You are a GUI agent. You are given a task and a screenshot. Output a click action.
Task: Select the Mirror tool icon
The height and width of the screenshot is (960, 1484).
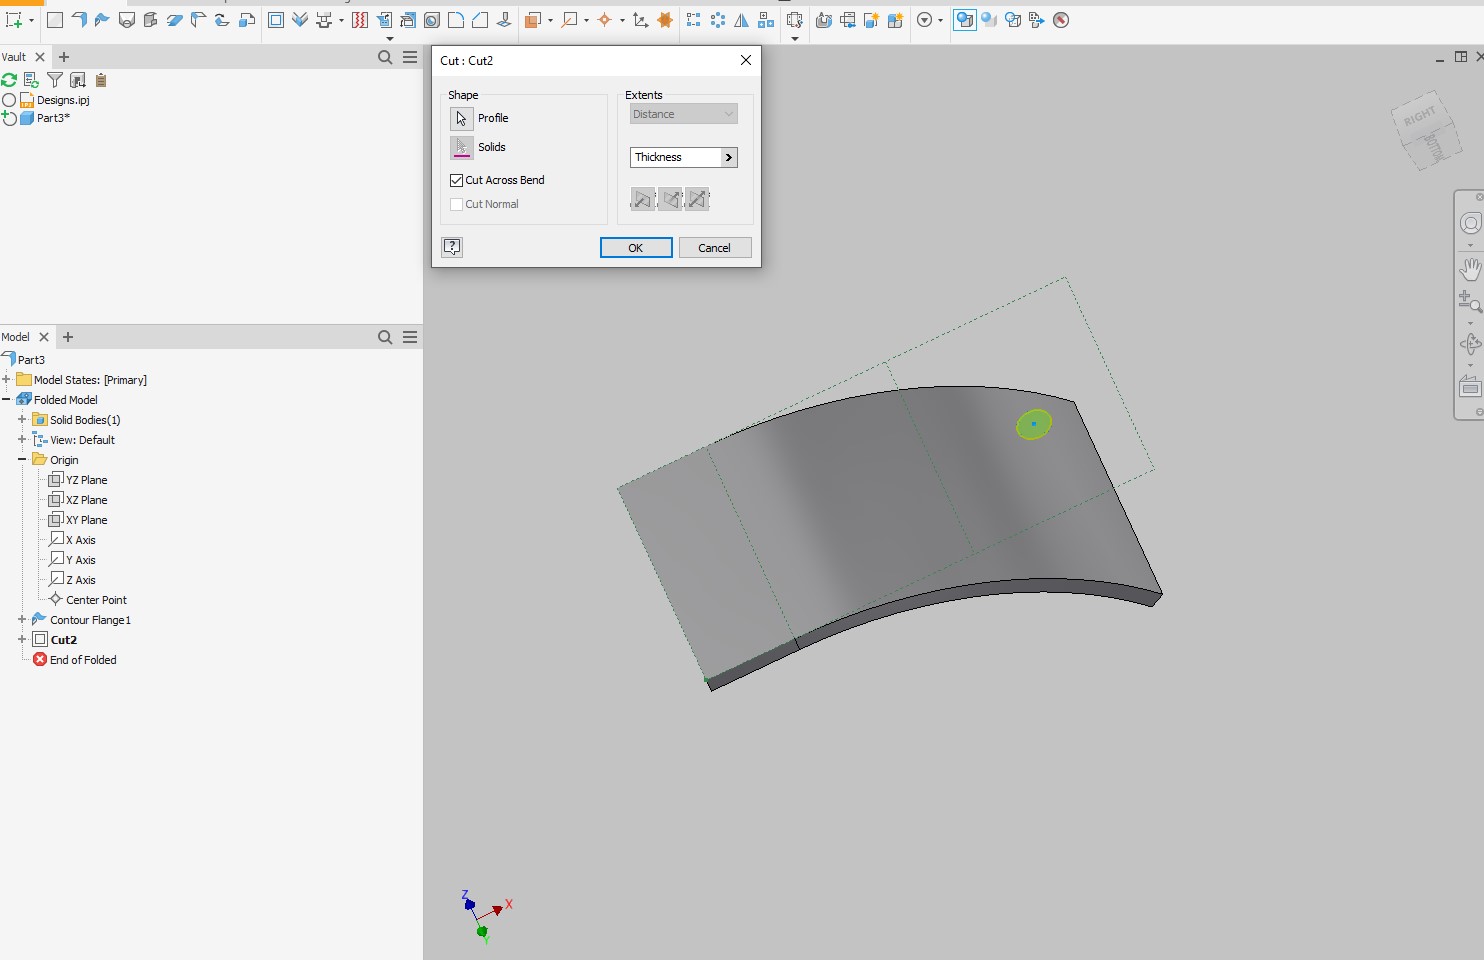point(741,20)
